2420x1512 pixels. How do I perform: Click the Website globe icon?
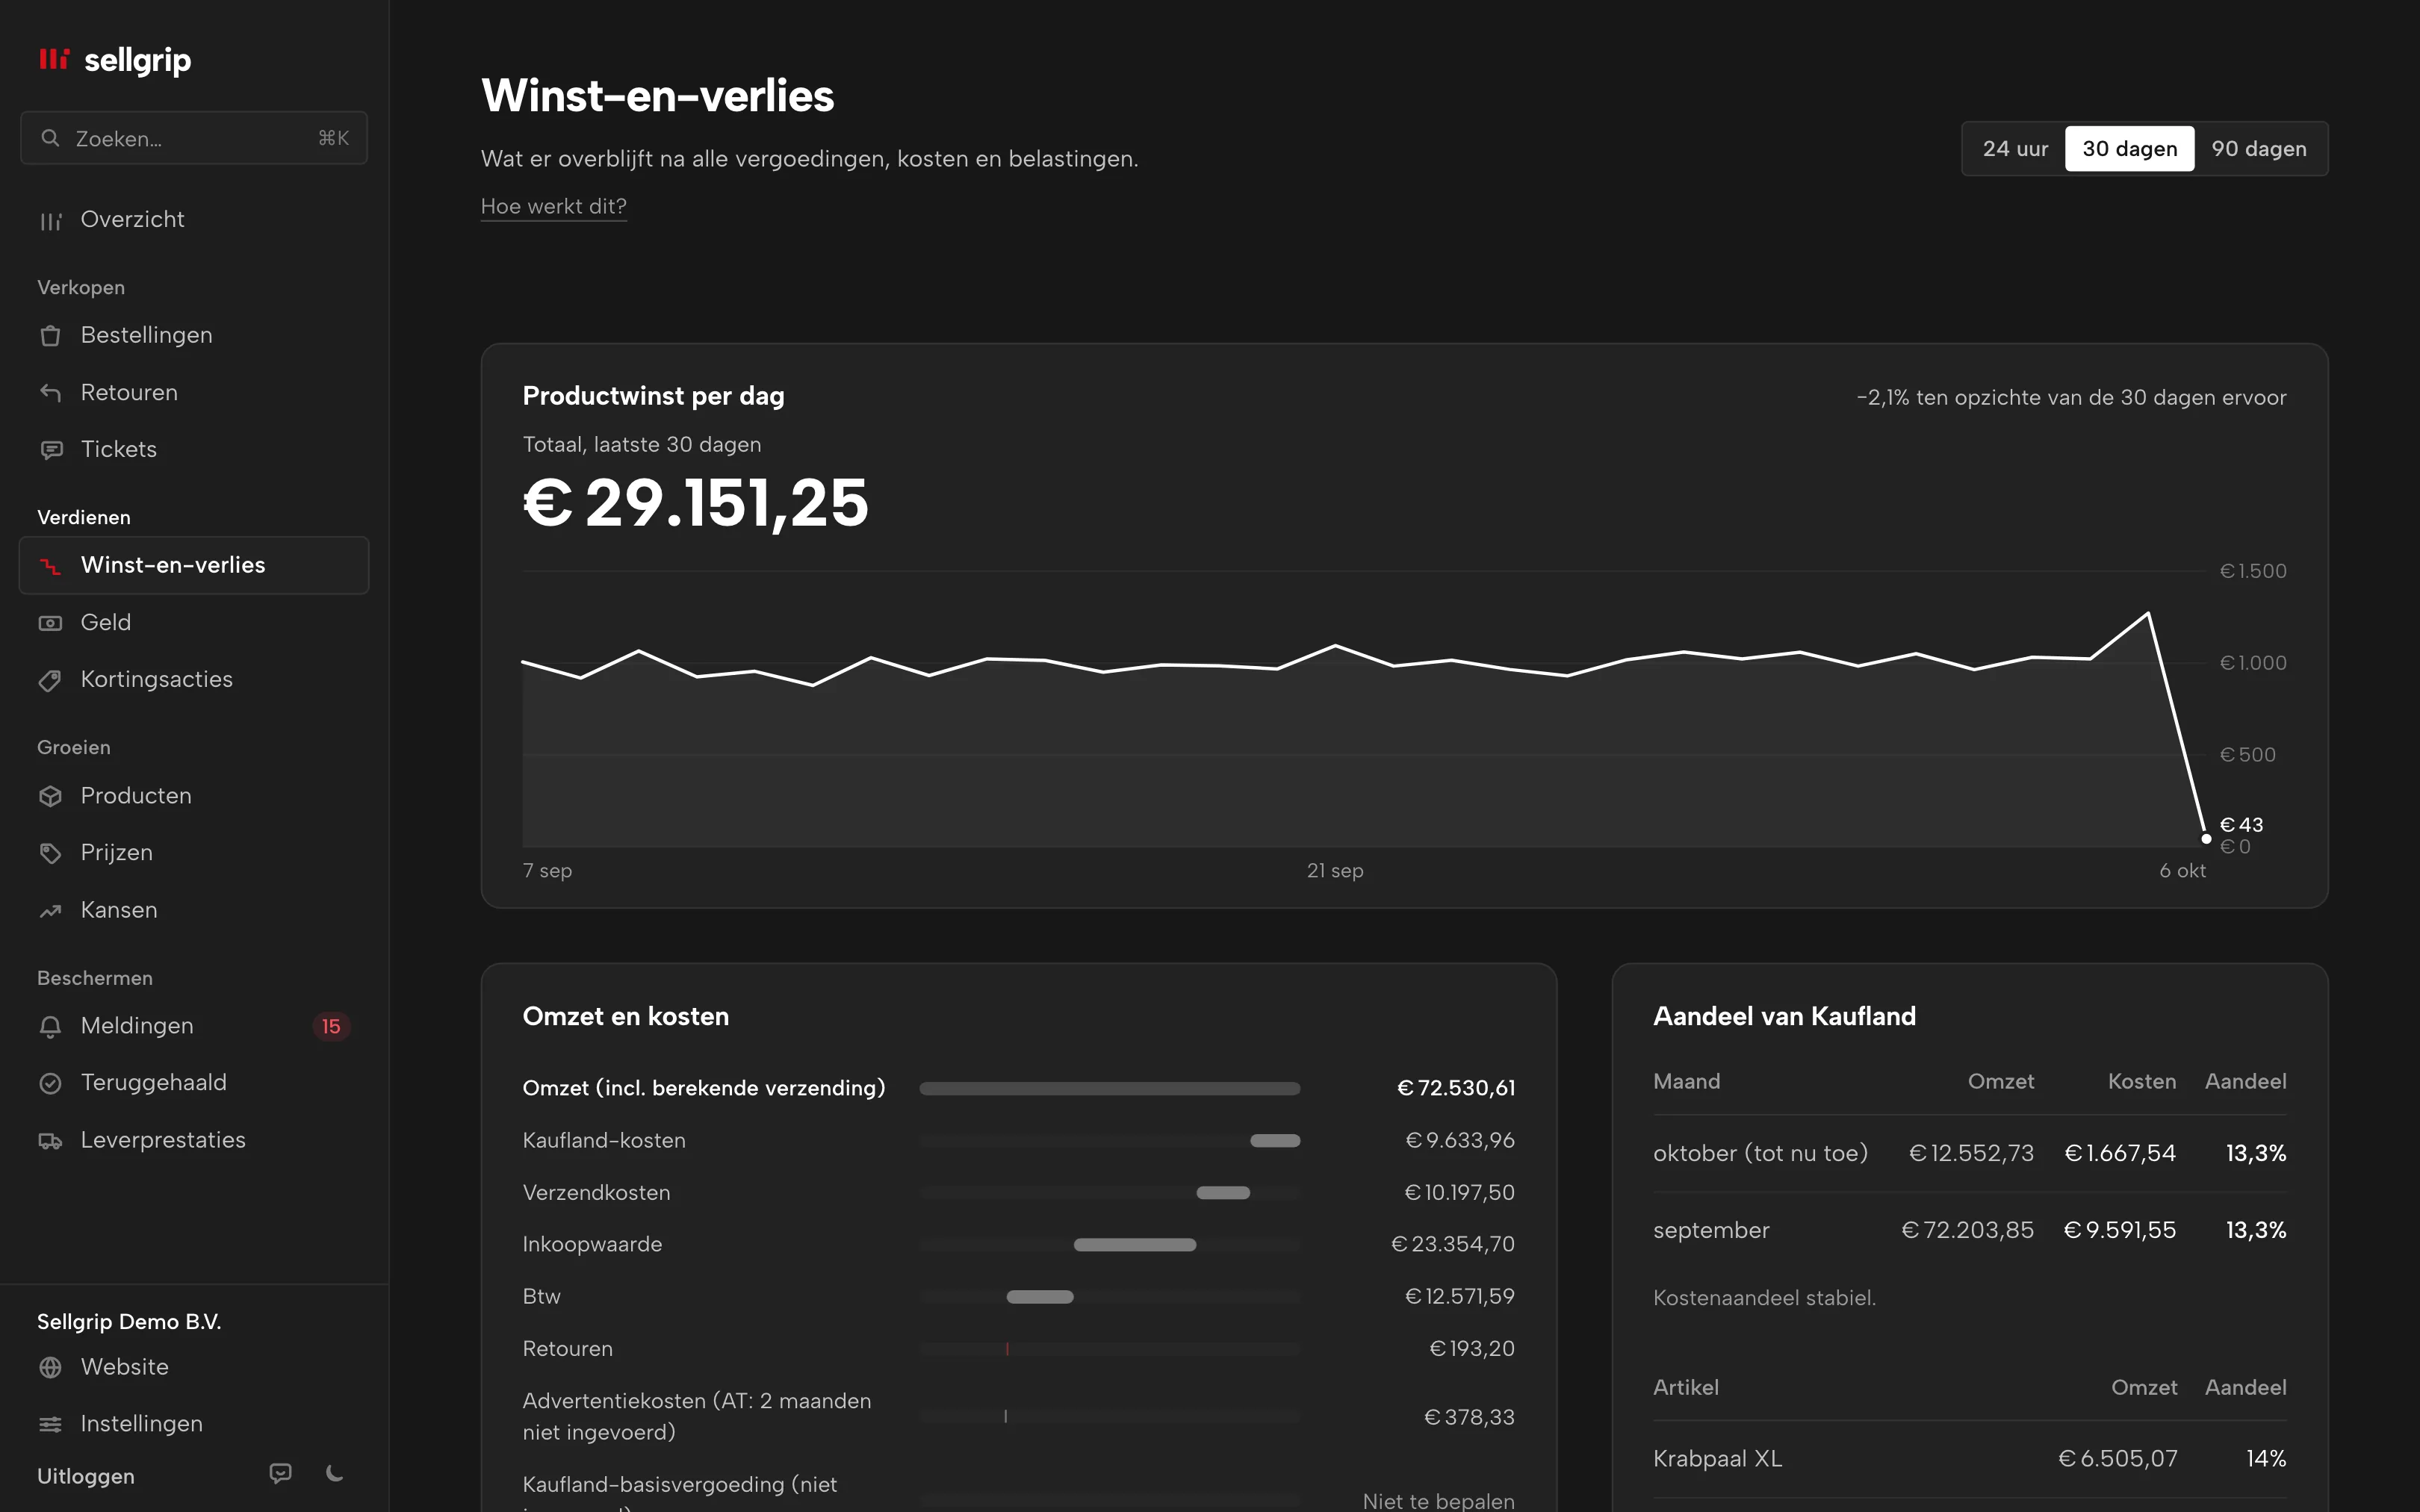(x=51, y=1367)
